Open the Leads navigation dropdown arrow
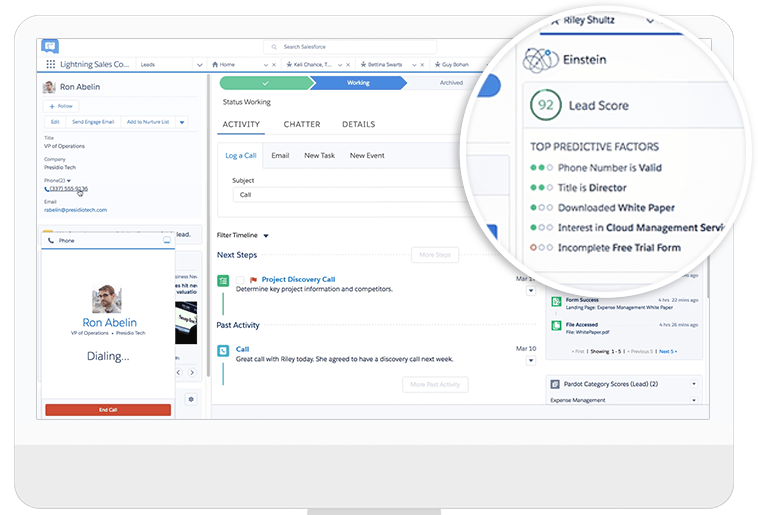The width and height of the screenshot is (758, 515). pyautogui.click(x=199, y=64)
